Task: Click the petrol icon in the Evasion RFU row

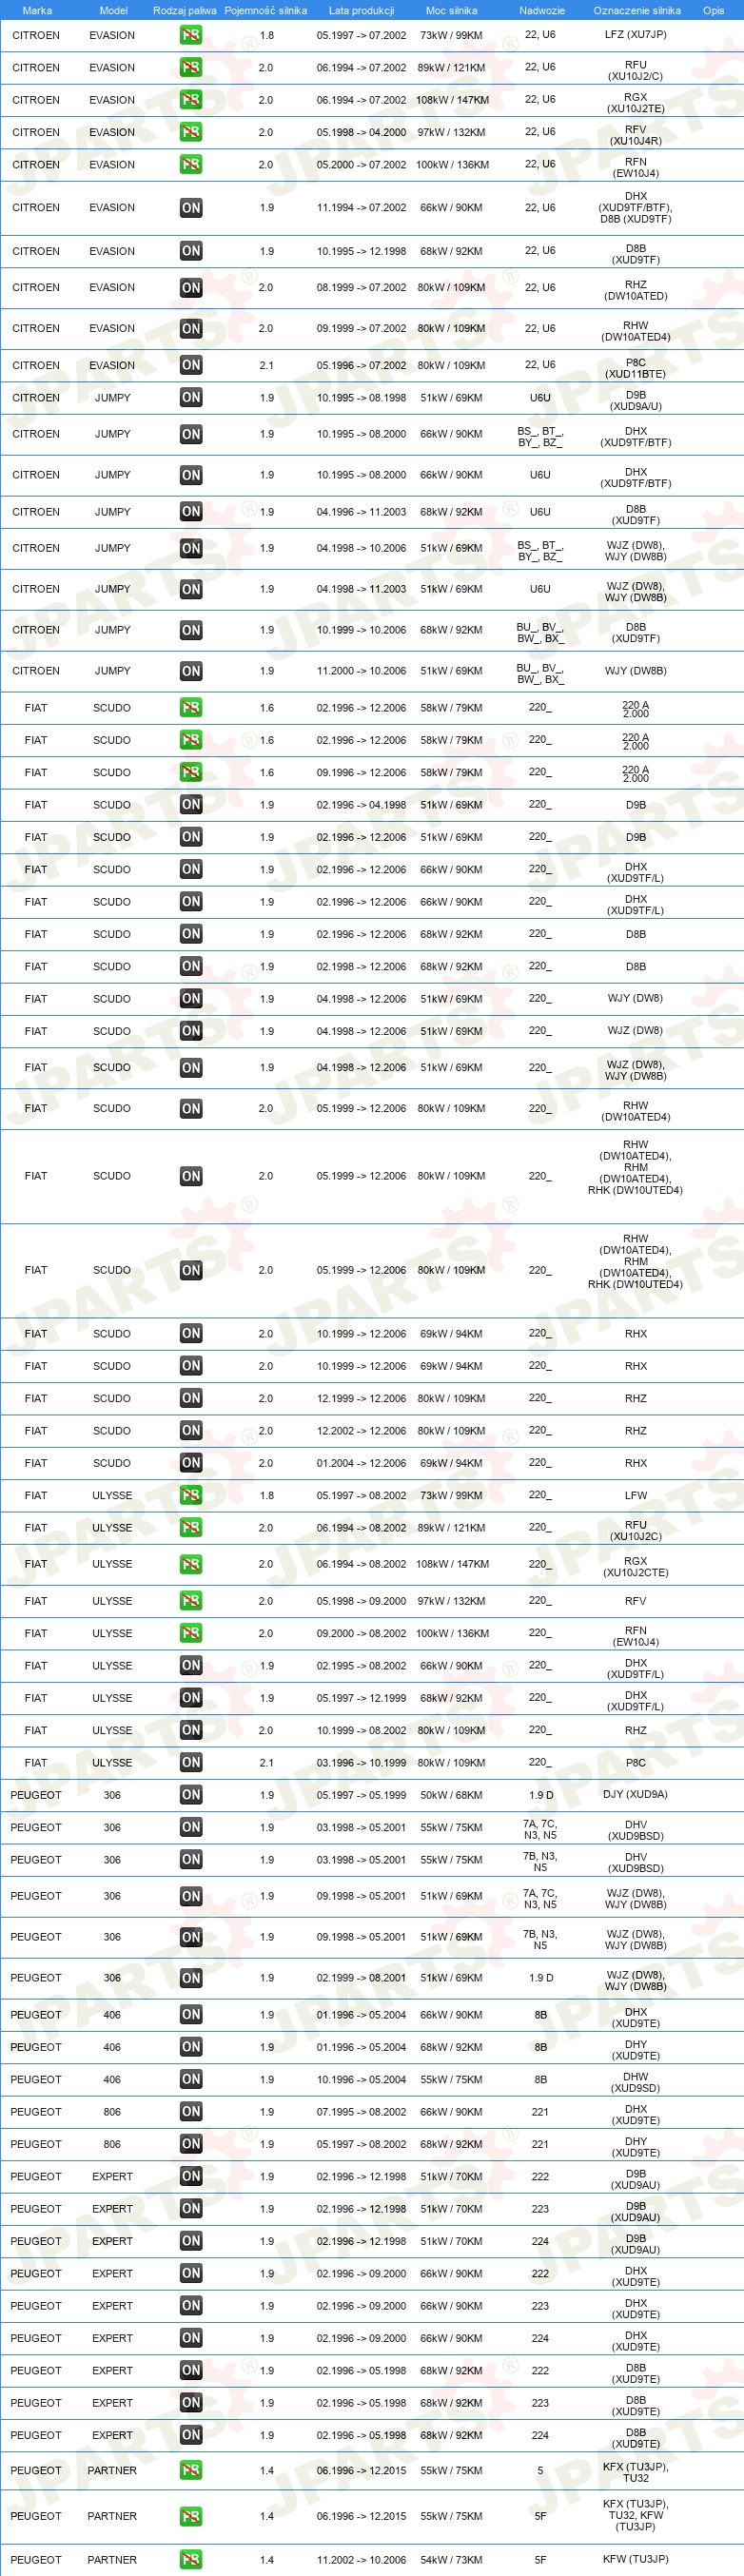Action: [x=191, y=68]
